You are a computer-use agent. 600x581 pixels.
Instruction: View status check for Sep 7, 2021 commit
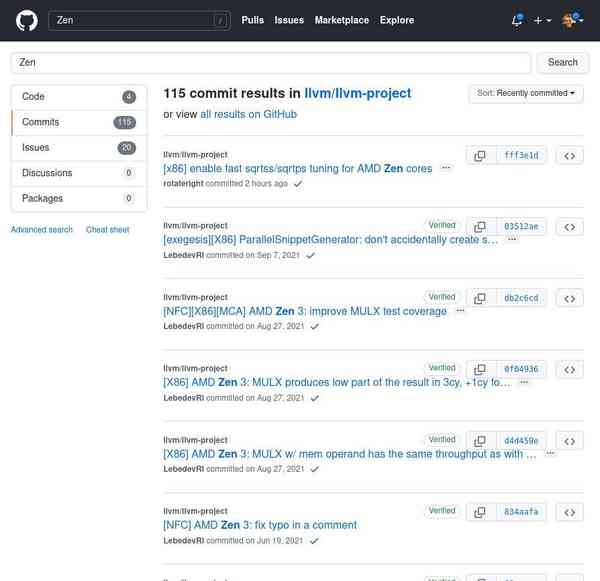(x=310, y=255)
